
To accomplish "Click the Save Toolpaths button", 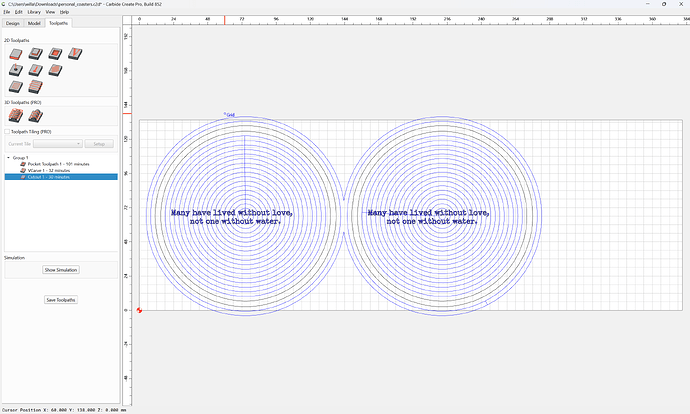I will 61,300.
